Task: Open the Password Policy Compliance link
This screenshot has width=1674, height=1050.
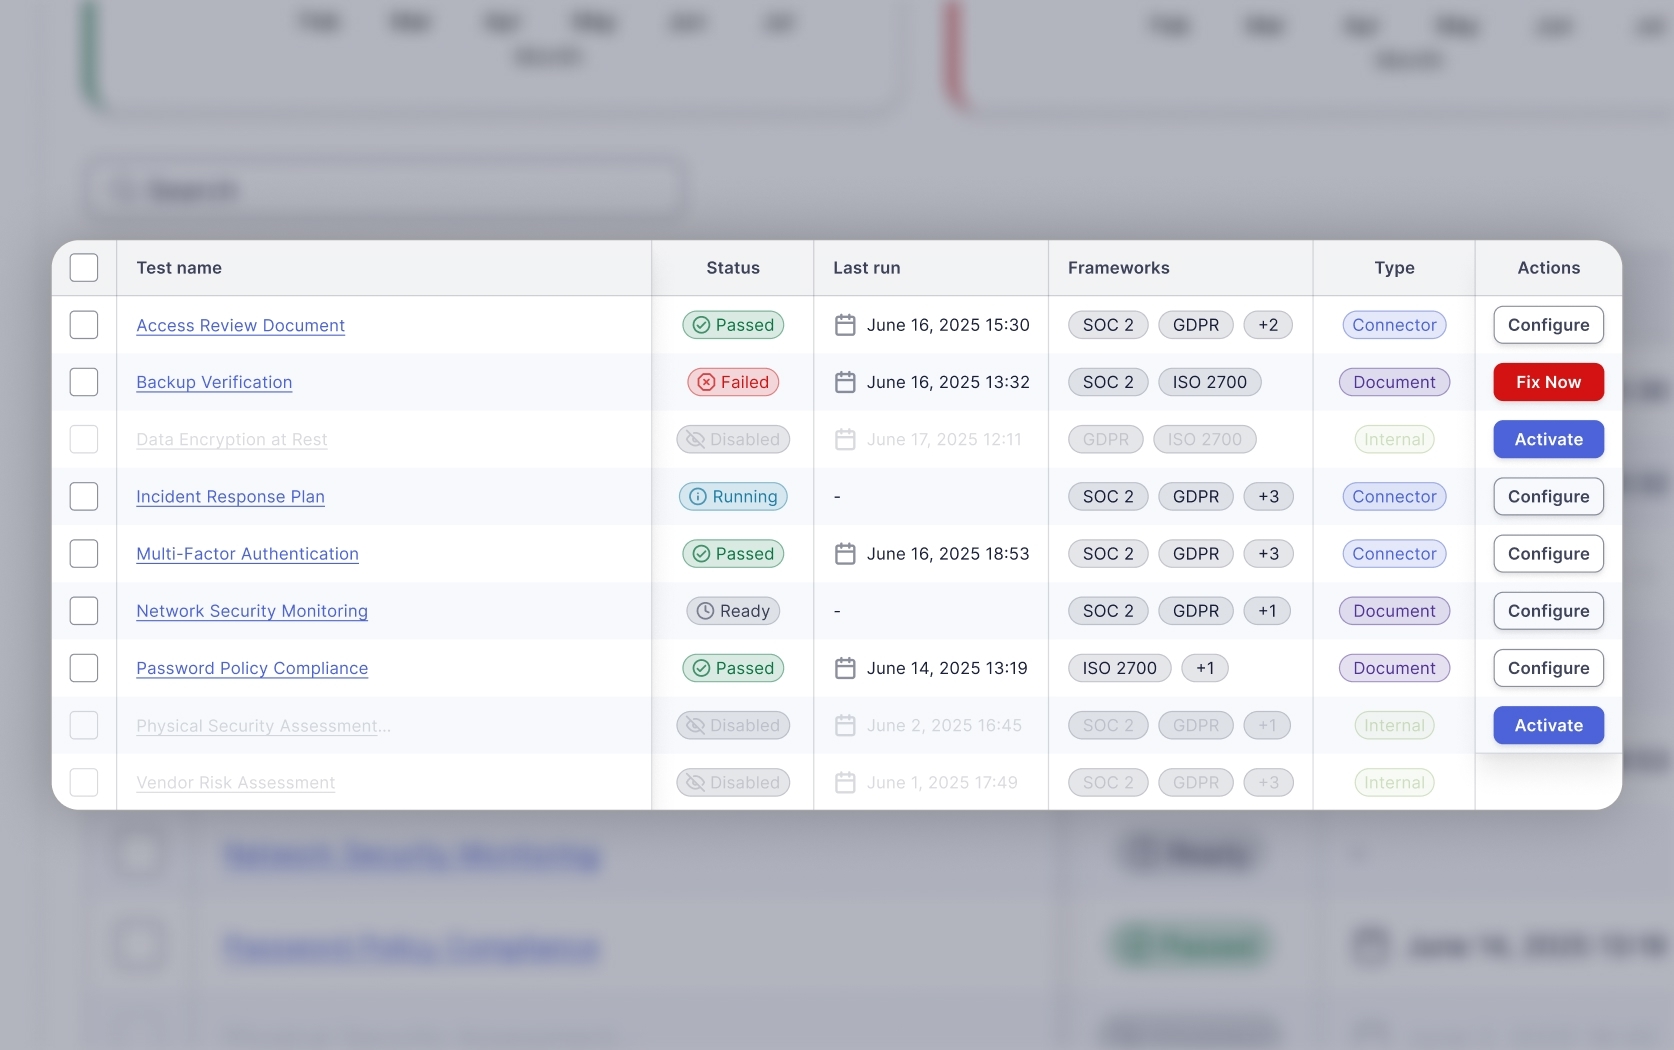Action: point(252,668)
